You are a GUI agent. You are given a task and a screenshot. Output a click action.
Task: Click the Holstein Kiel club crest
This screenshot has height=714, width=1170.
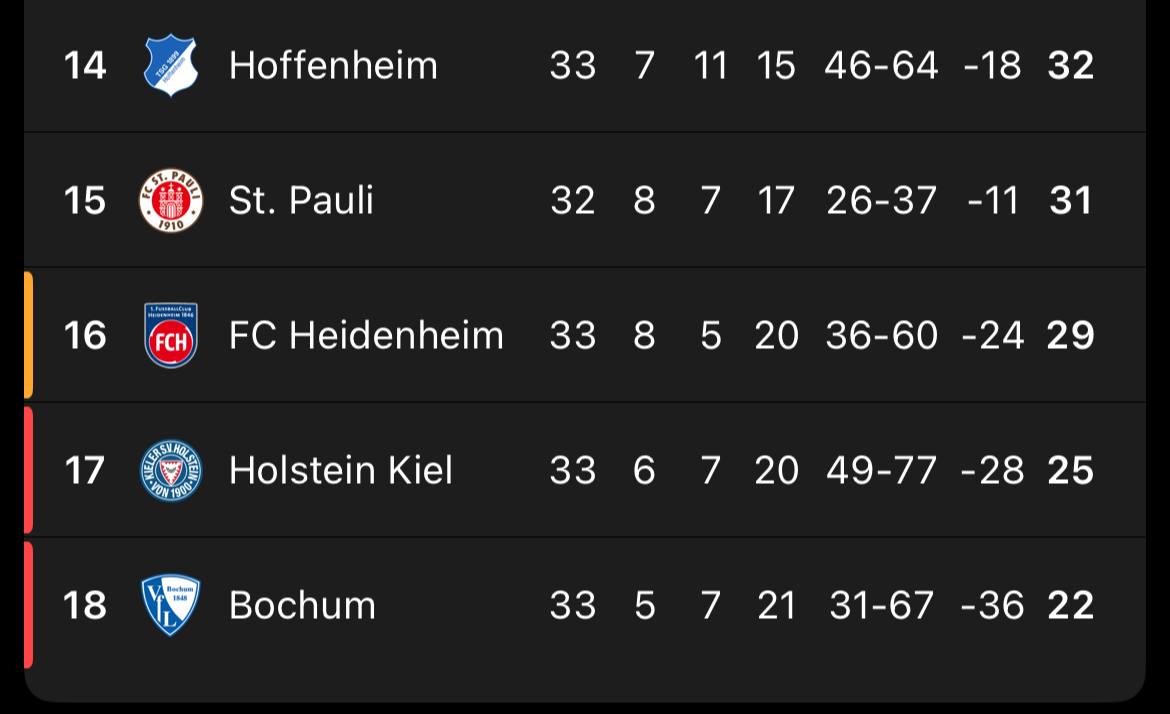tap(170, 470)
